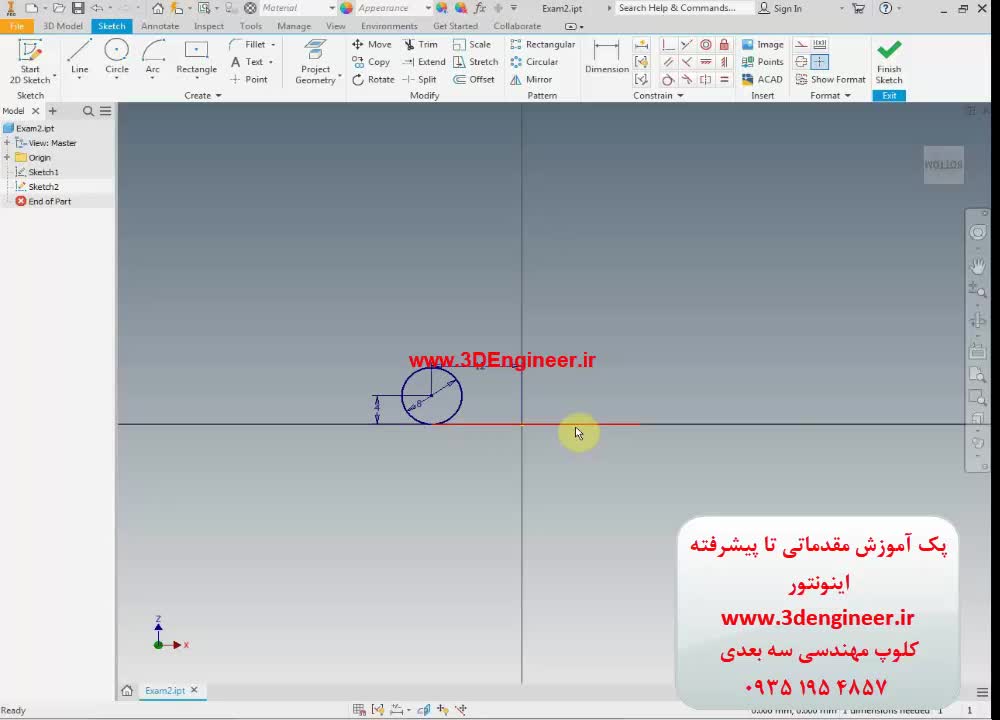This screenshot has height=720, width=1000.
Task: Activate the Trim tool
Action: (421, 44)
